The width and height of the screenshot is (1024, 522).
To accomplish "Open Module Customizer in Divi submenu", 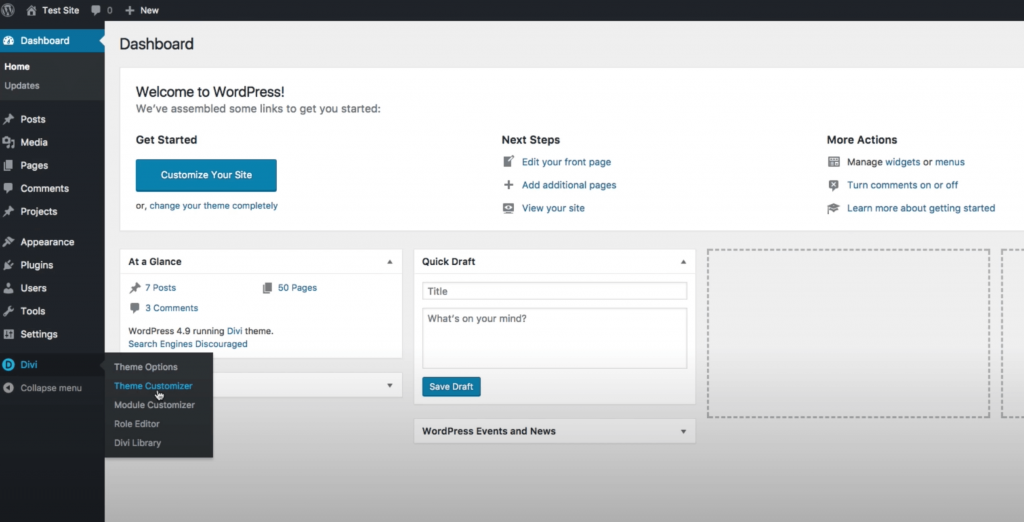I will pyautogui.click(x=154, y=405).
